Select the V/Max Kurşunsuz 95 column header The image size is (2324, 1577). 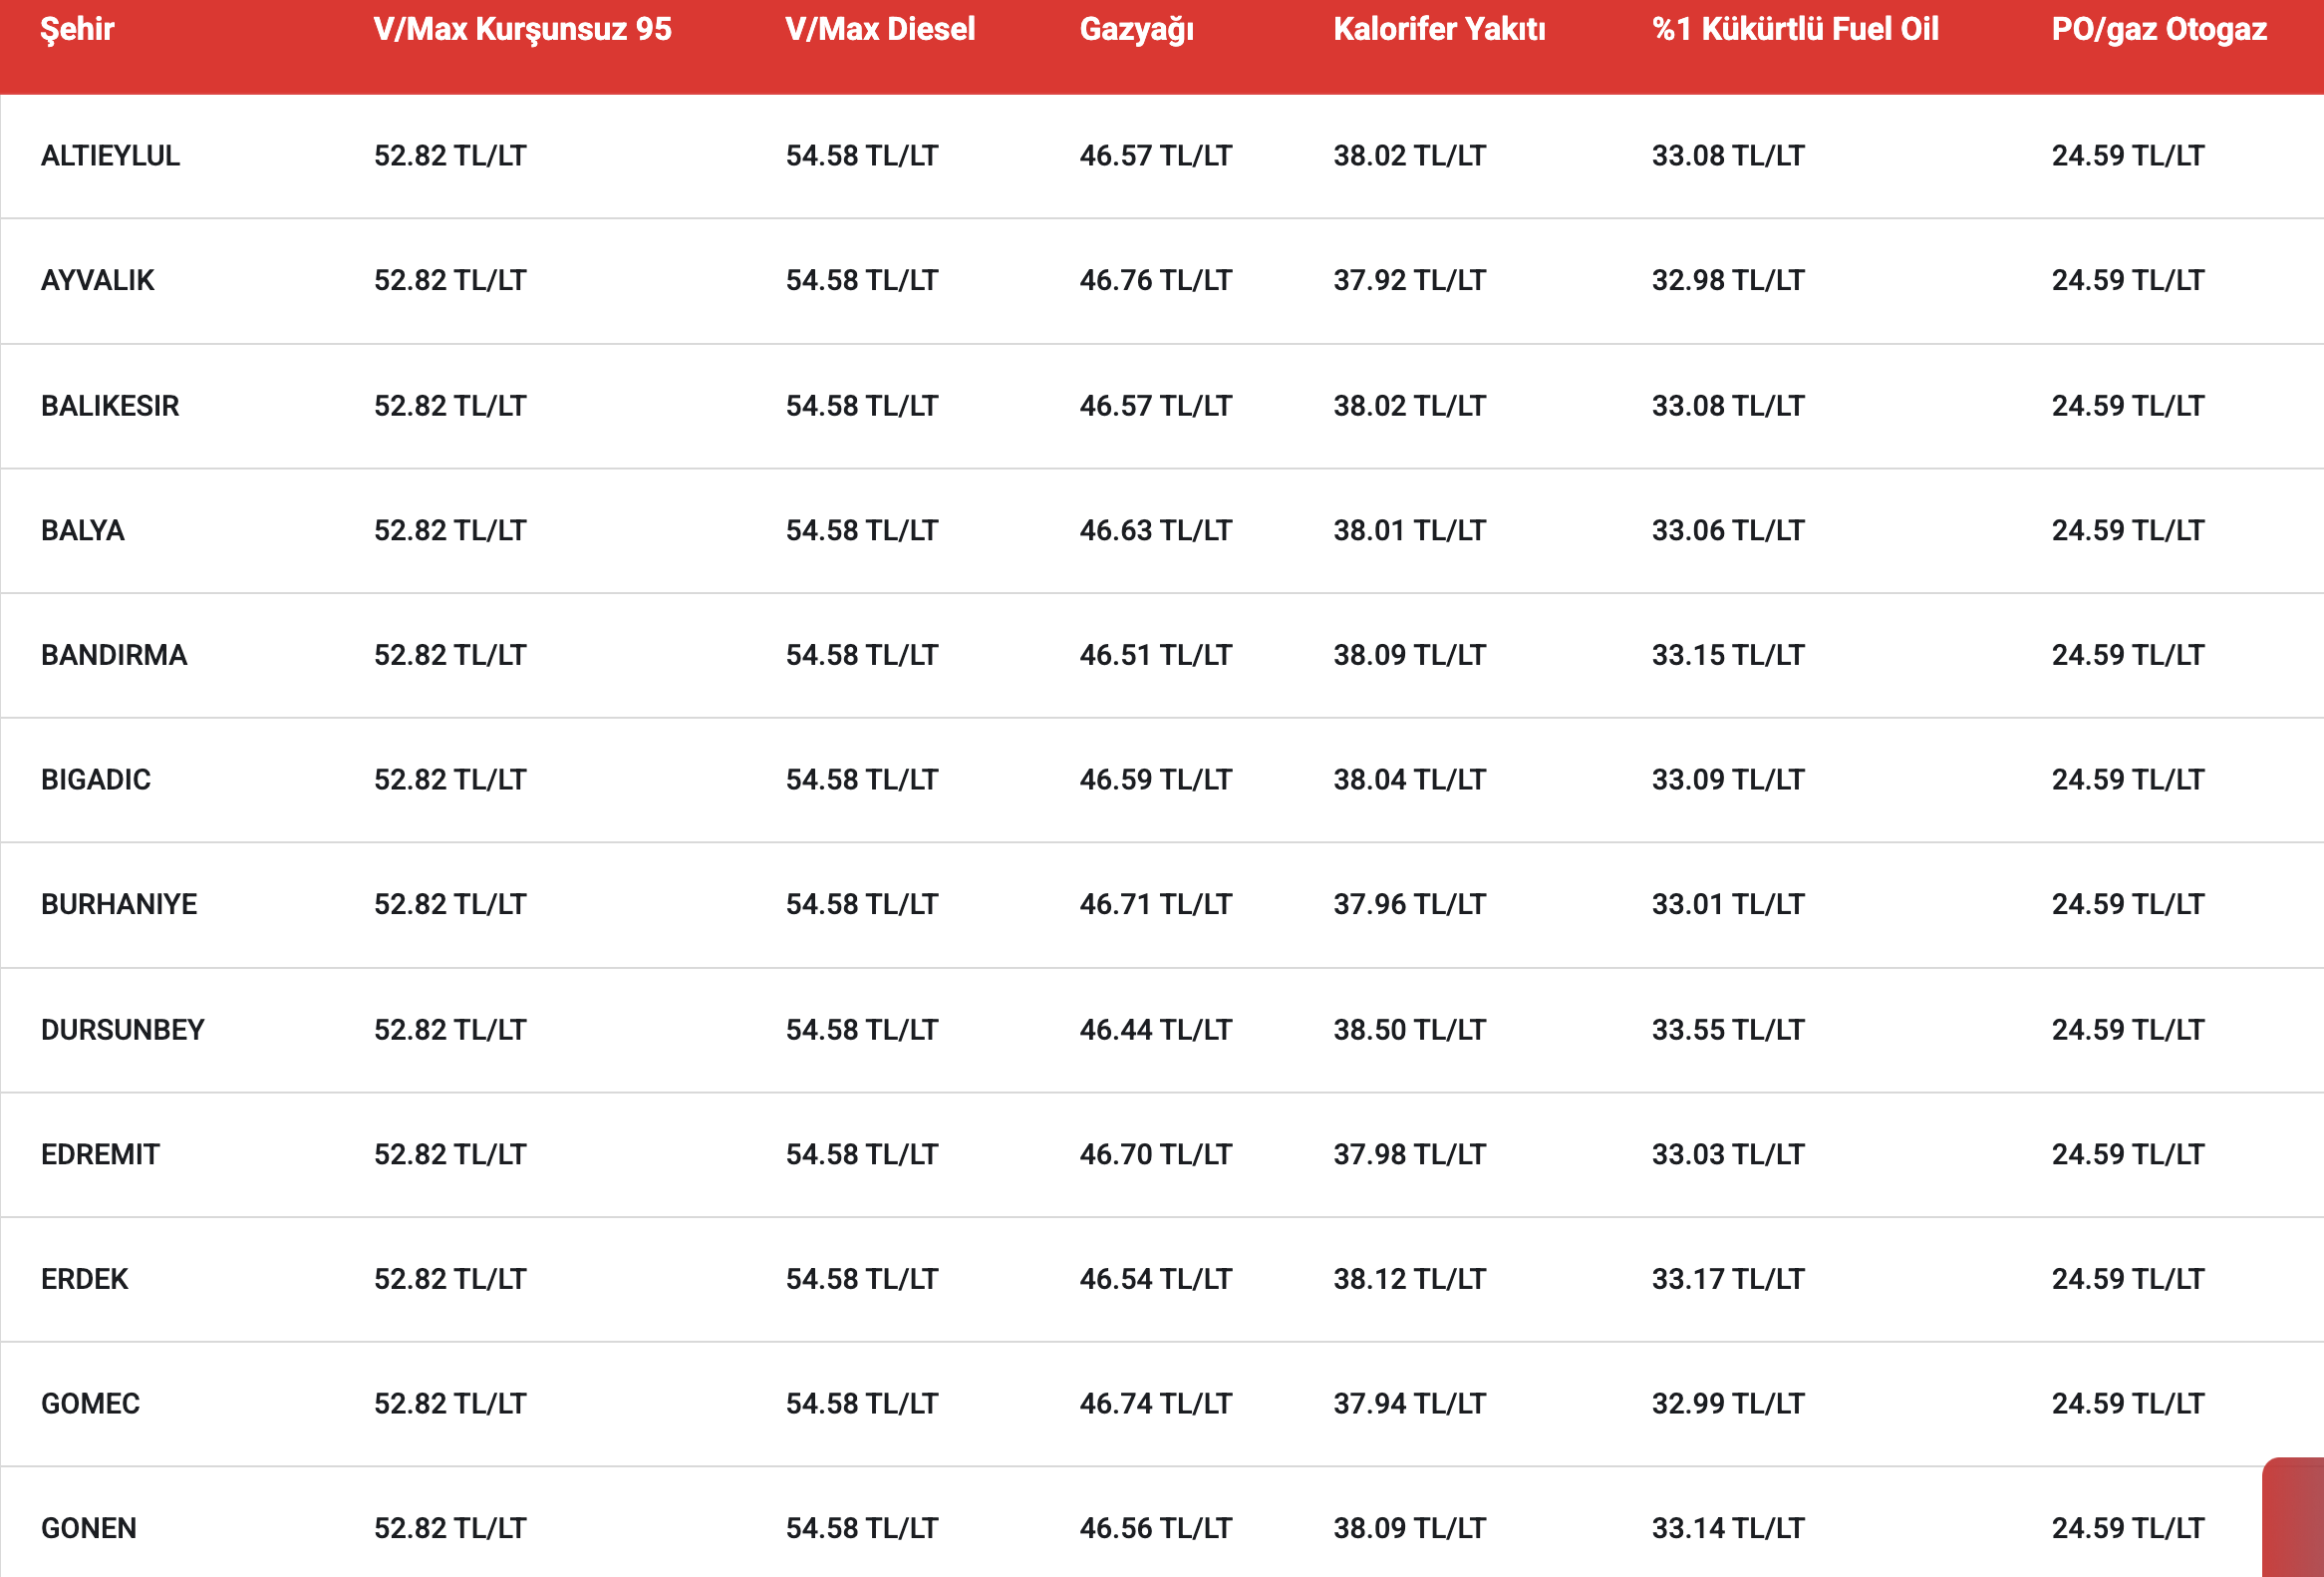coord(522,30)
